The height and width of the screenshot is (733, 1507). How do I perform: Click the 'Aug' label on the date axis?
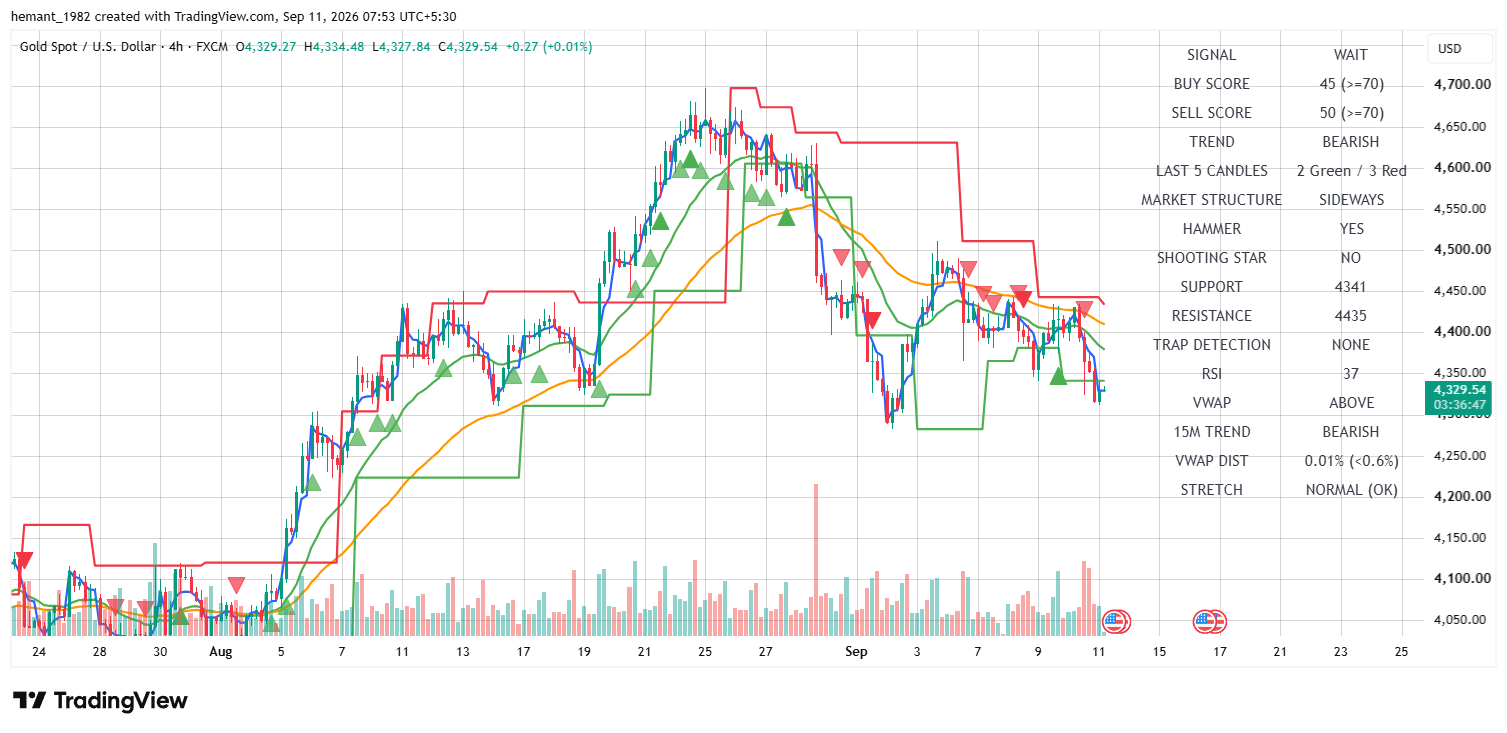point(221,652)
